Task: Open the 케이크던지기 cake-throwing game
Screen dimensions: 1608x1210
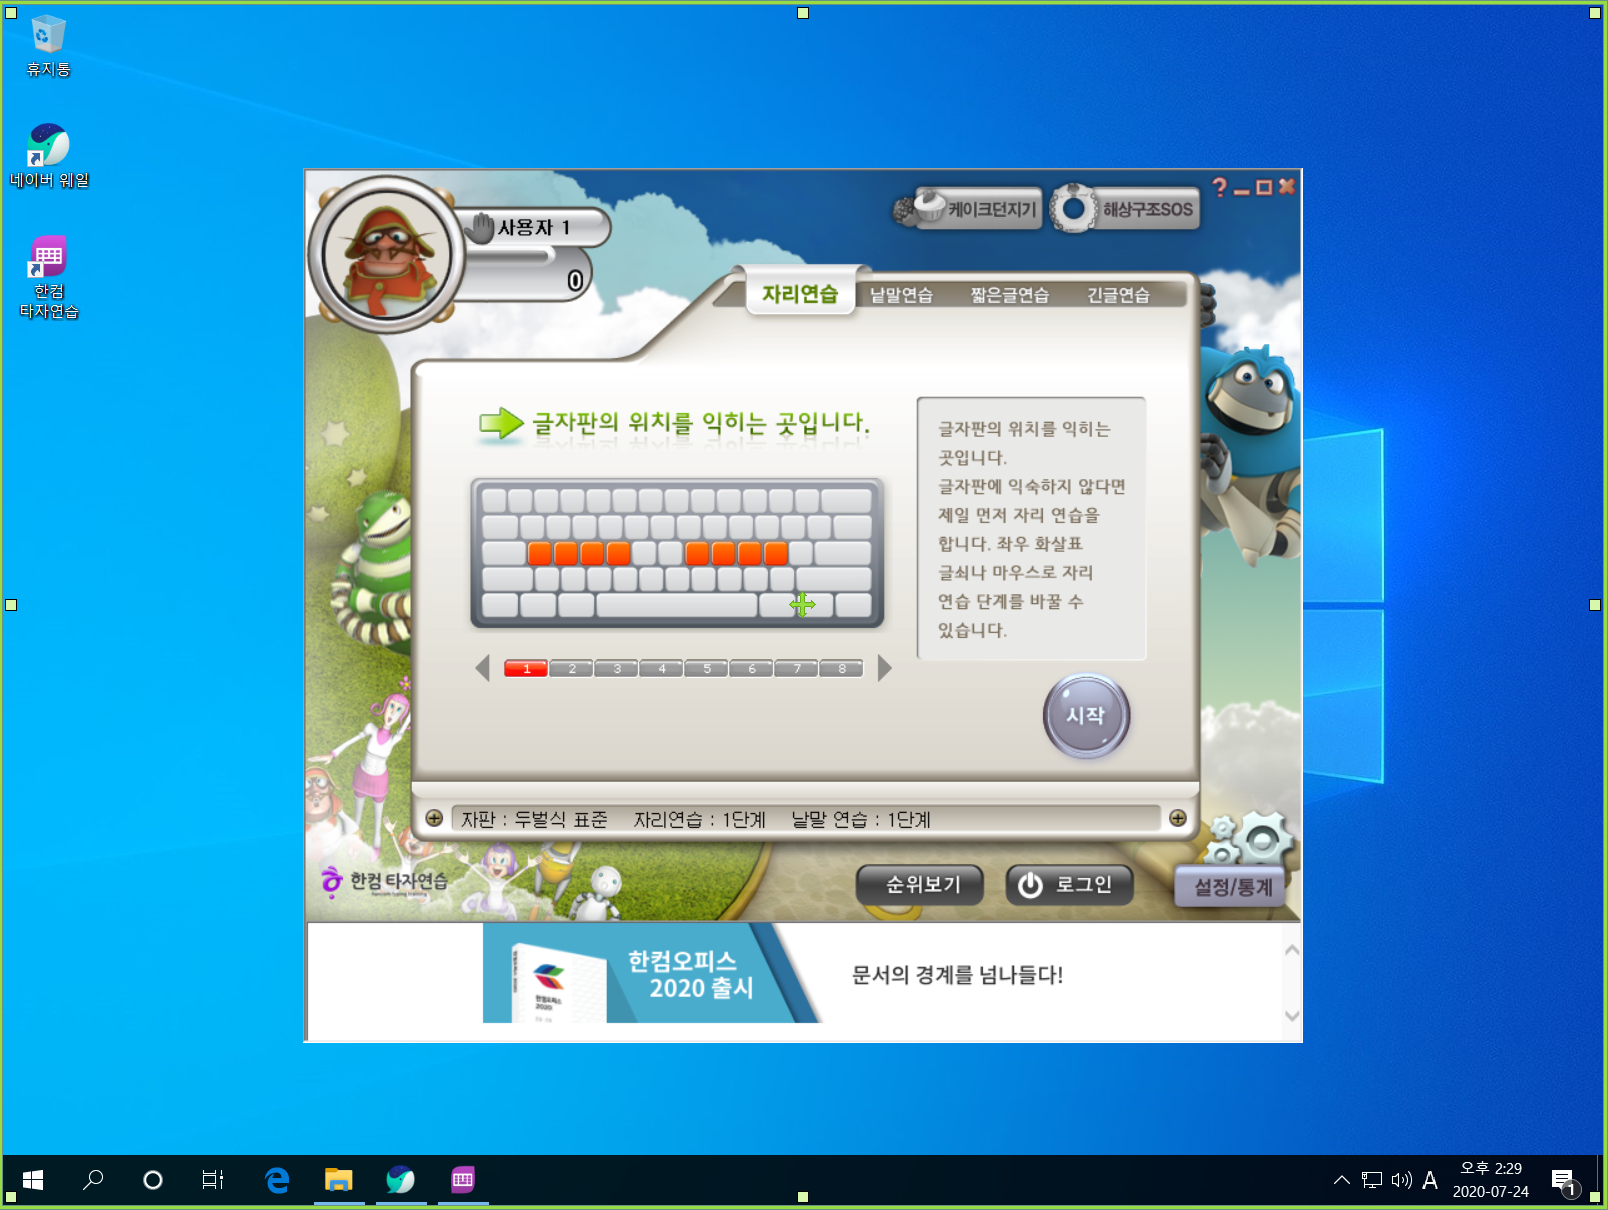Action: click(x=968, y=209)
